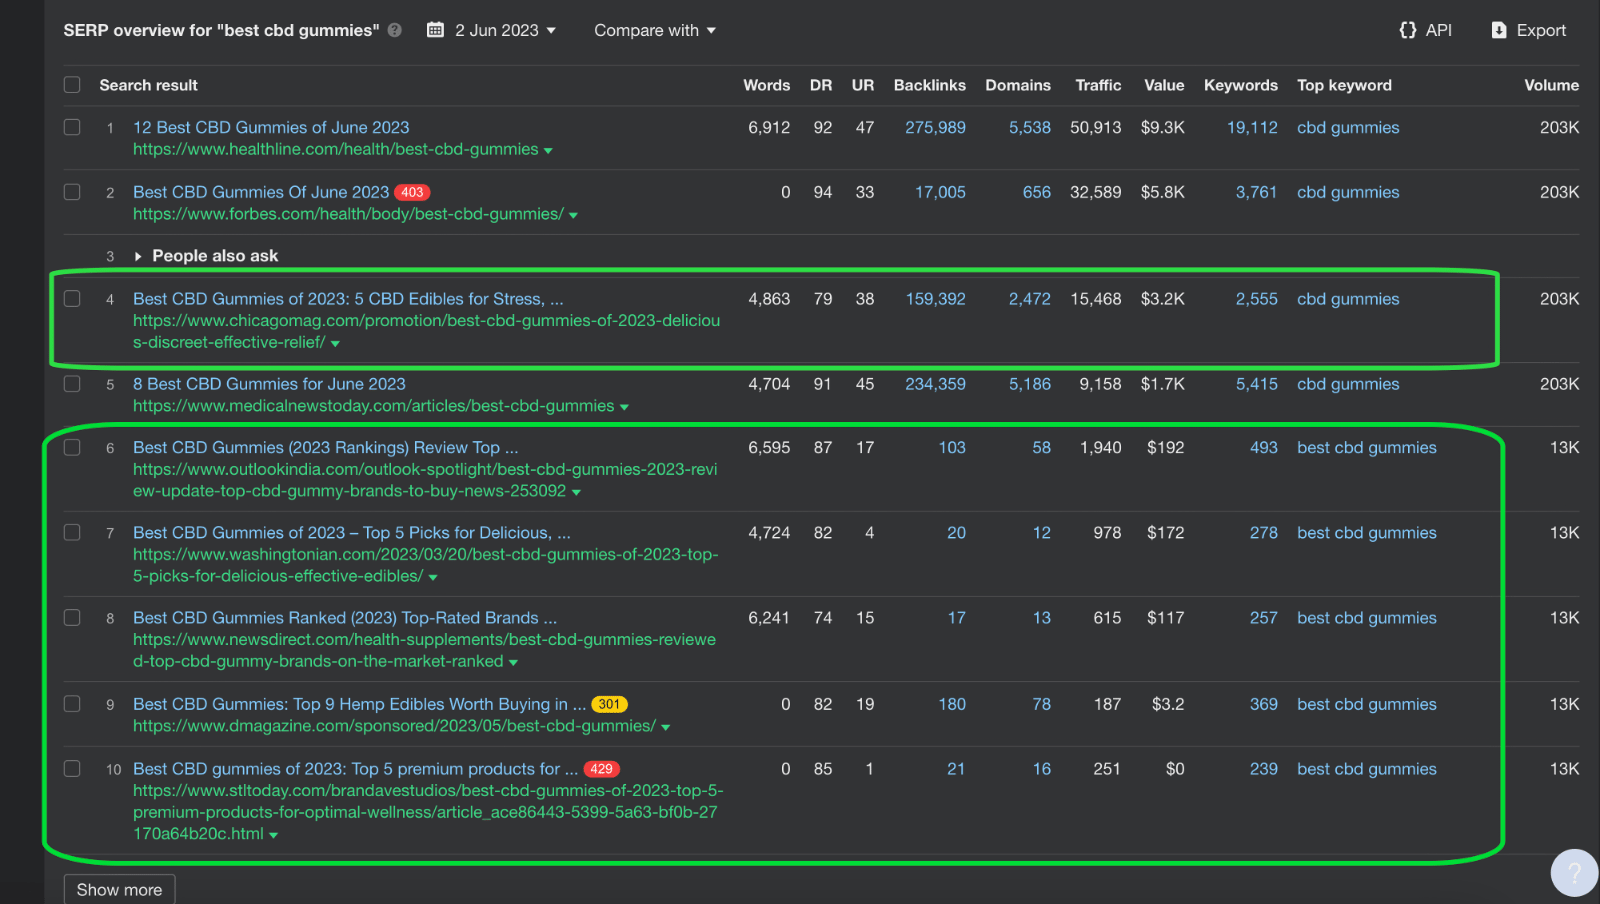The image size is (1600, 904).
Task: Open the dmagazine.com sponsored URL
Action: pos(394,726)
